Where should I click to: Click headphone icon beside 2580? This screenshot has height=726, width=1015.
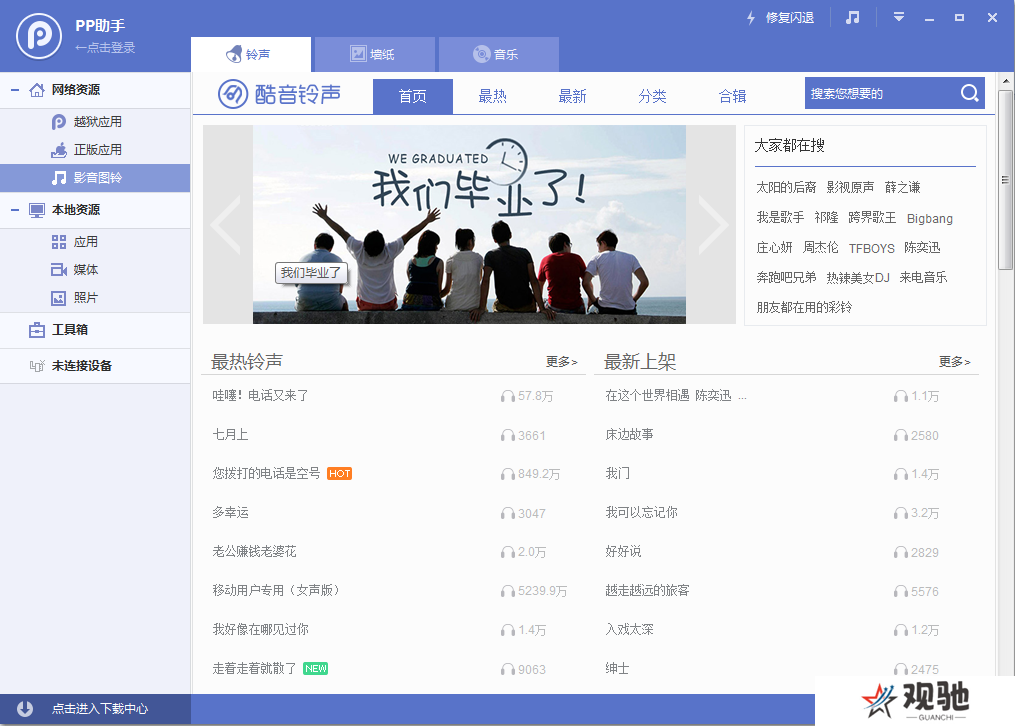pos(900,435)
